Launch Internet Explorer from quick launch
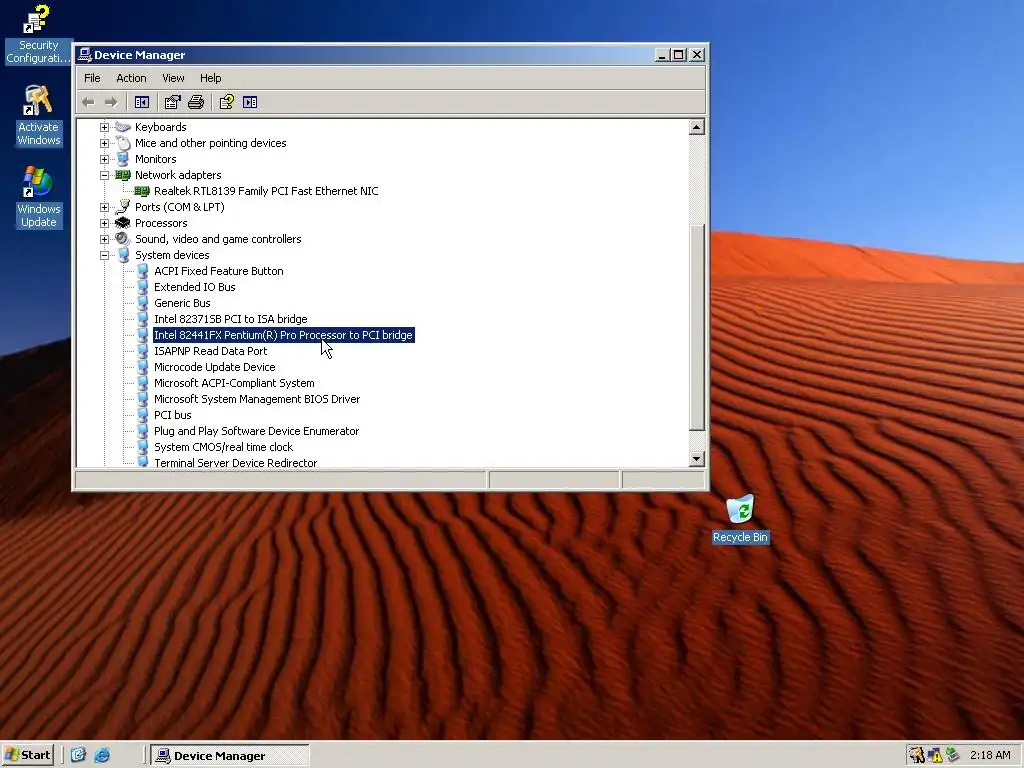Image resolution: width=1024 pixels, height=768 pixels. [x=102, y=755]
